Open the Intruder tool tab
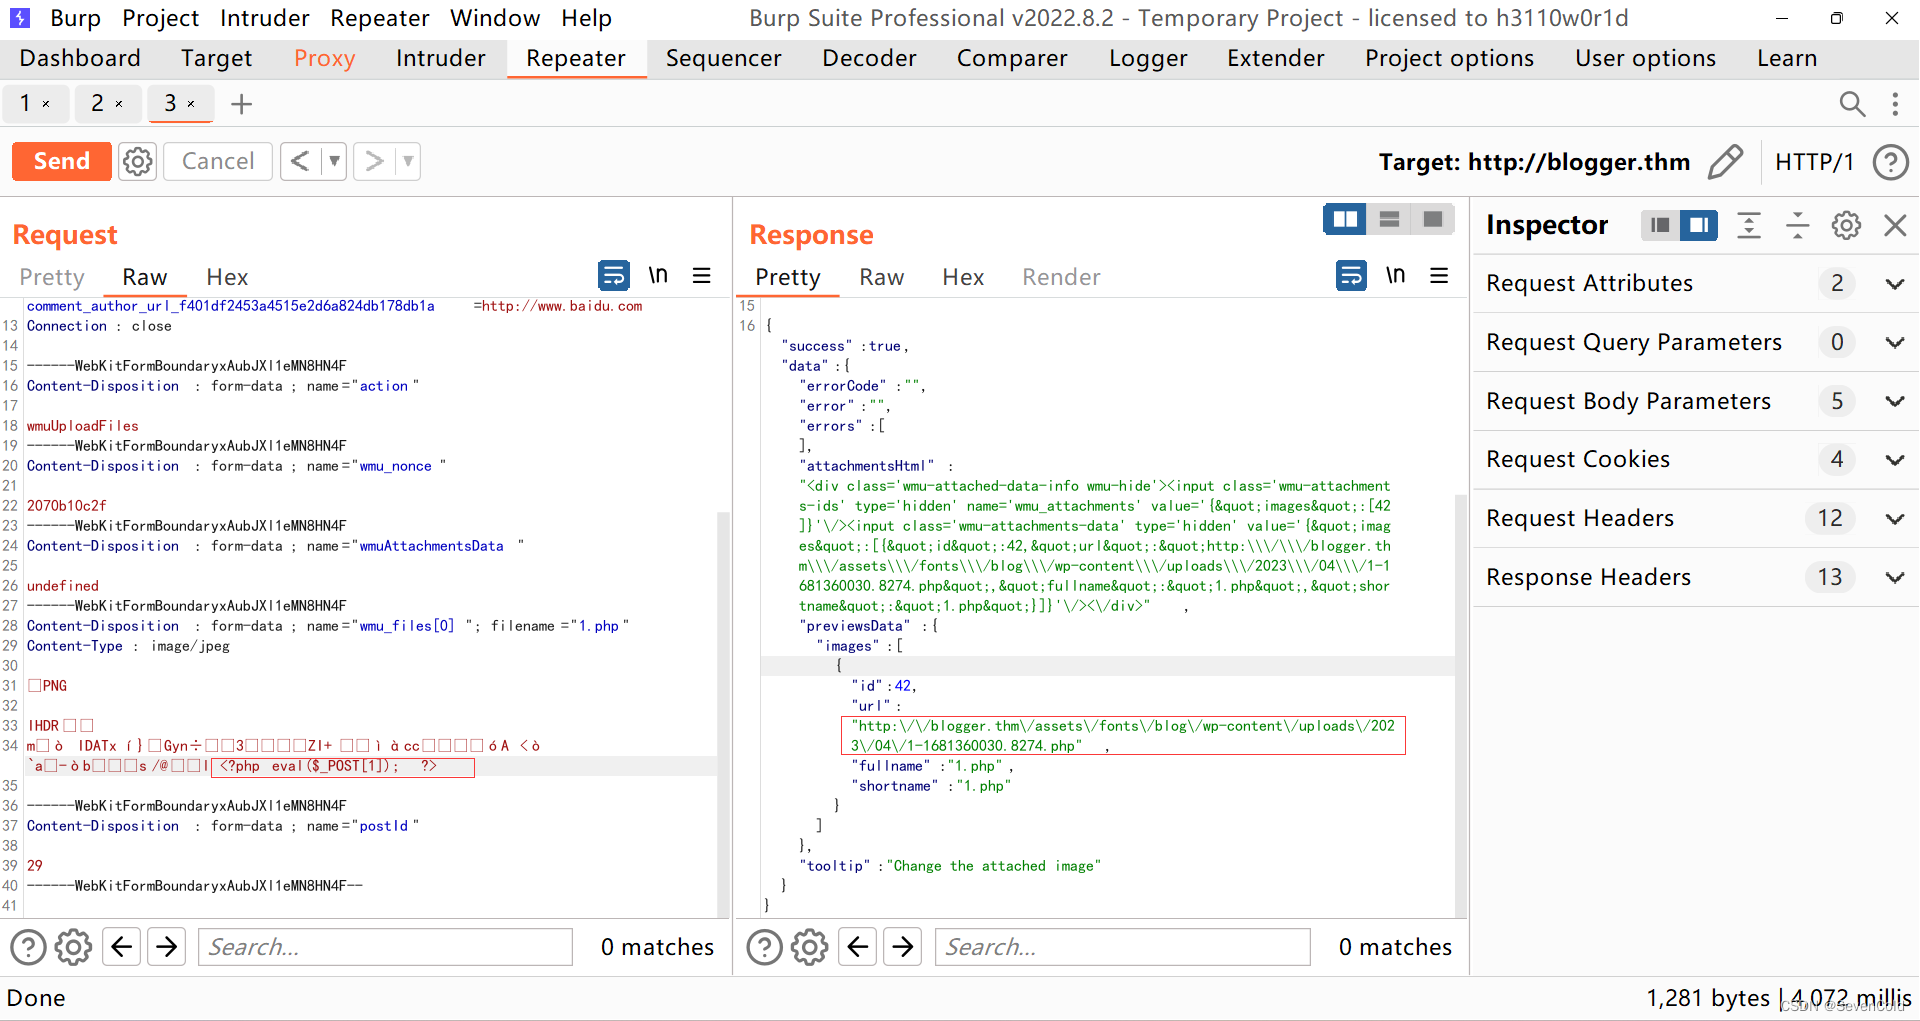 pyautogui.click(x=440, y=58)
